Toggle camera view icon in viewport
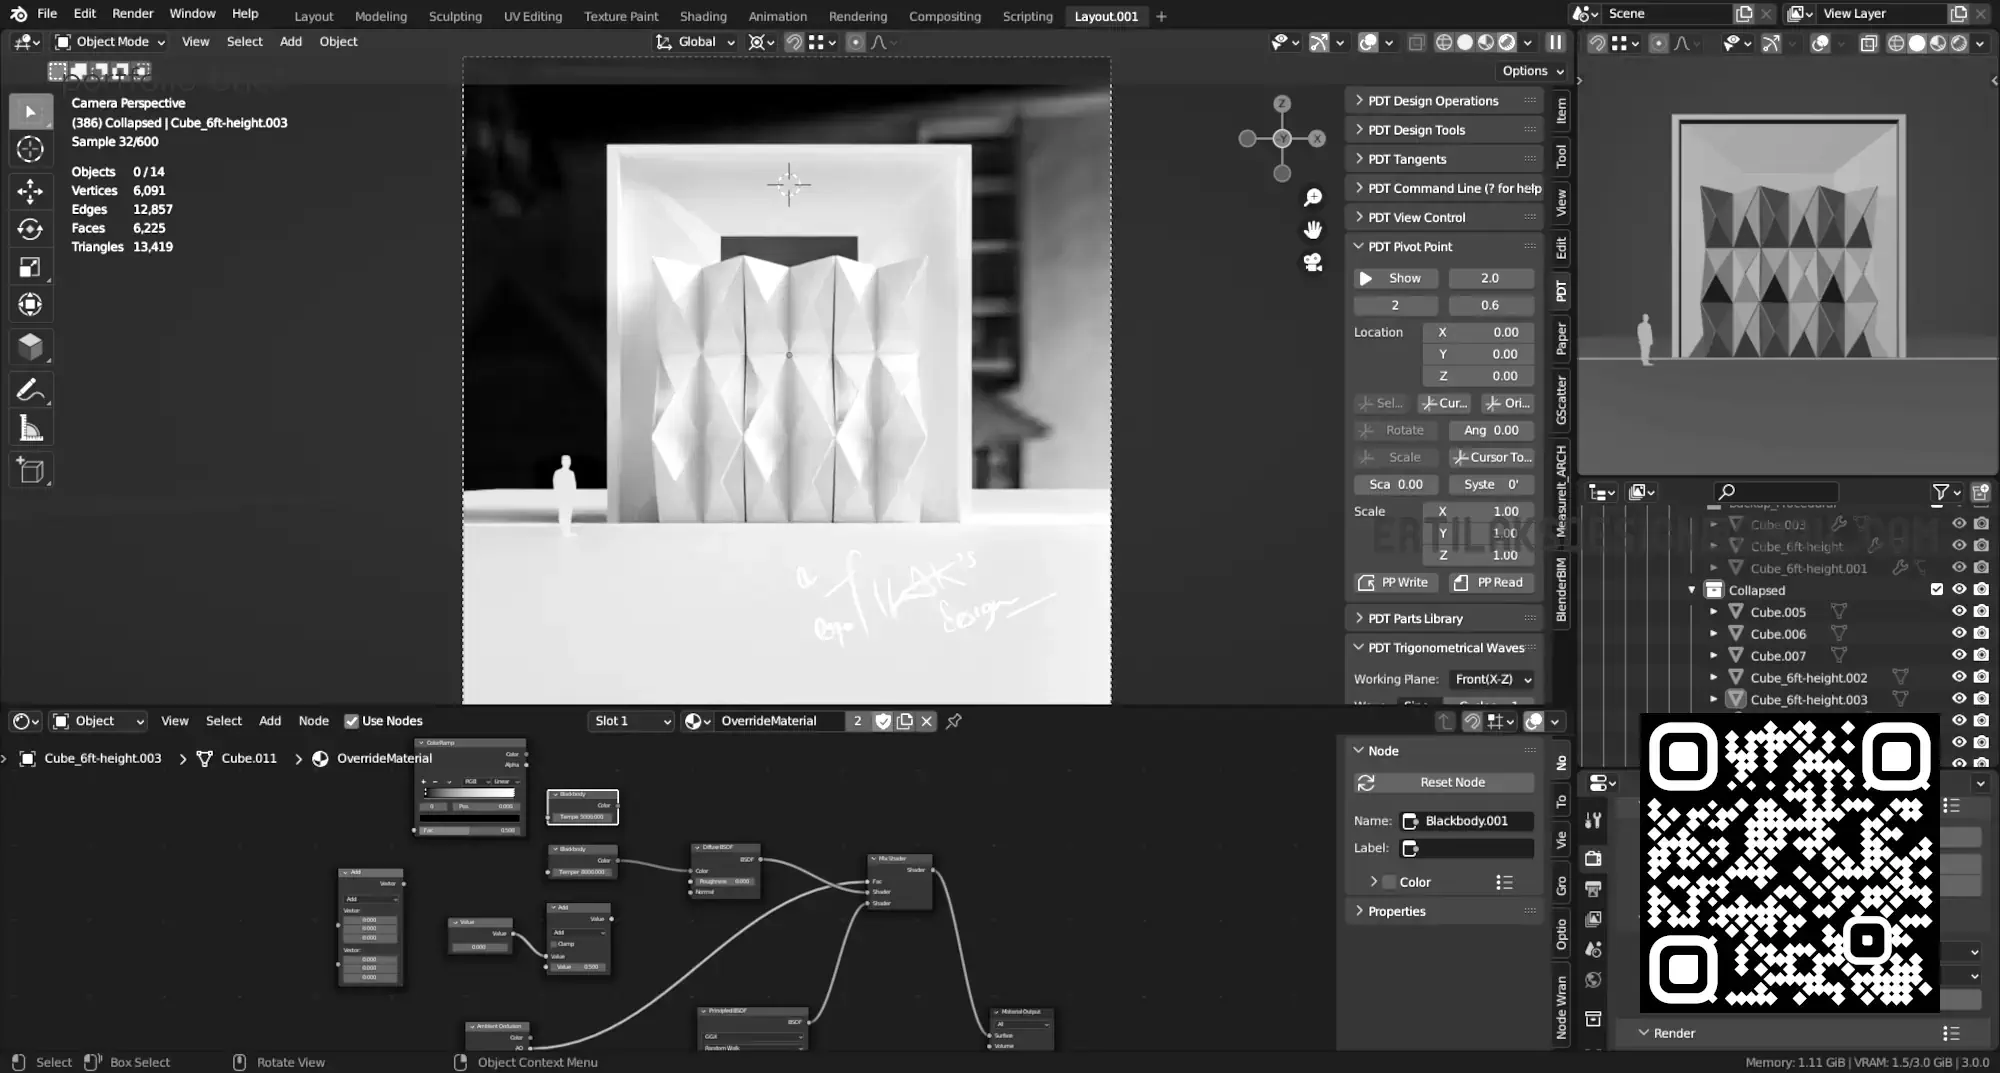The height and width of the screenshot is (1073, 2000). pyautogui.click(x=1313, y=262)
